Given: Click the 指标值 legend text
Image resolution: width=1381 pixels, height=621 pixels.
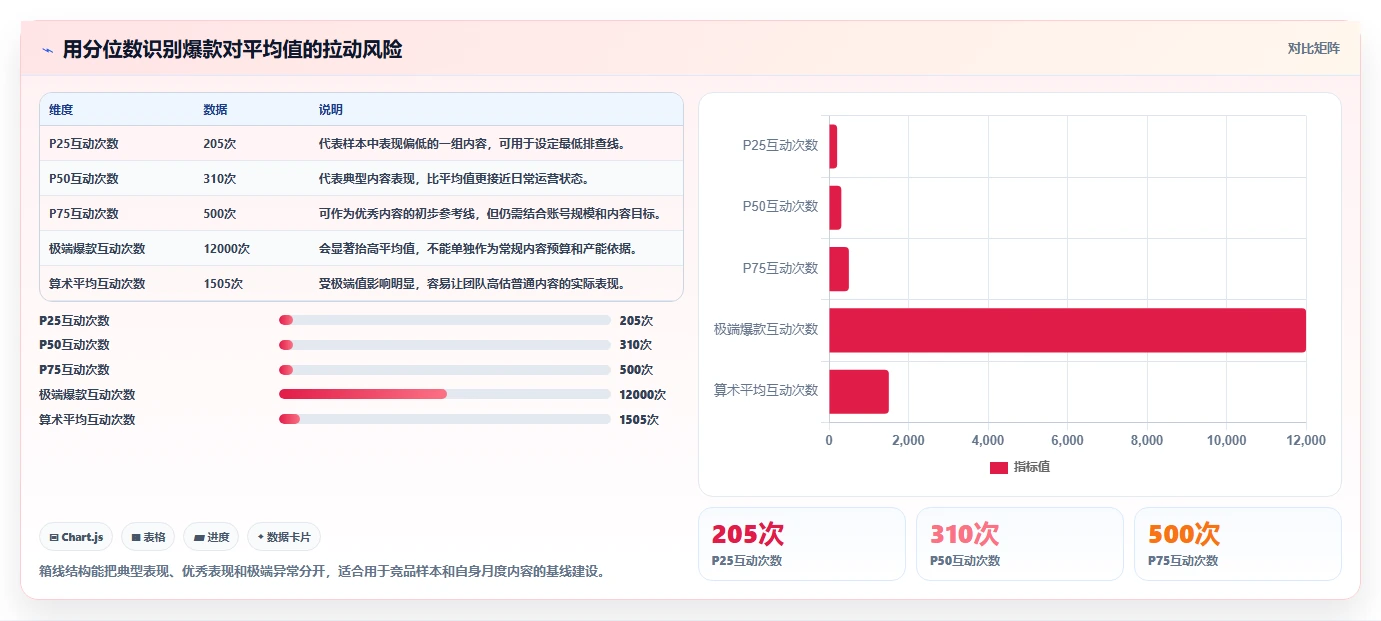Looking at the screenshot, I should [1031, 467].
